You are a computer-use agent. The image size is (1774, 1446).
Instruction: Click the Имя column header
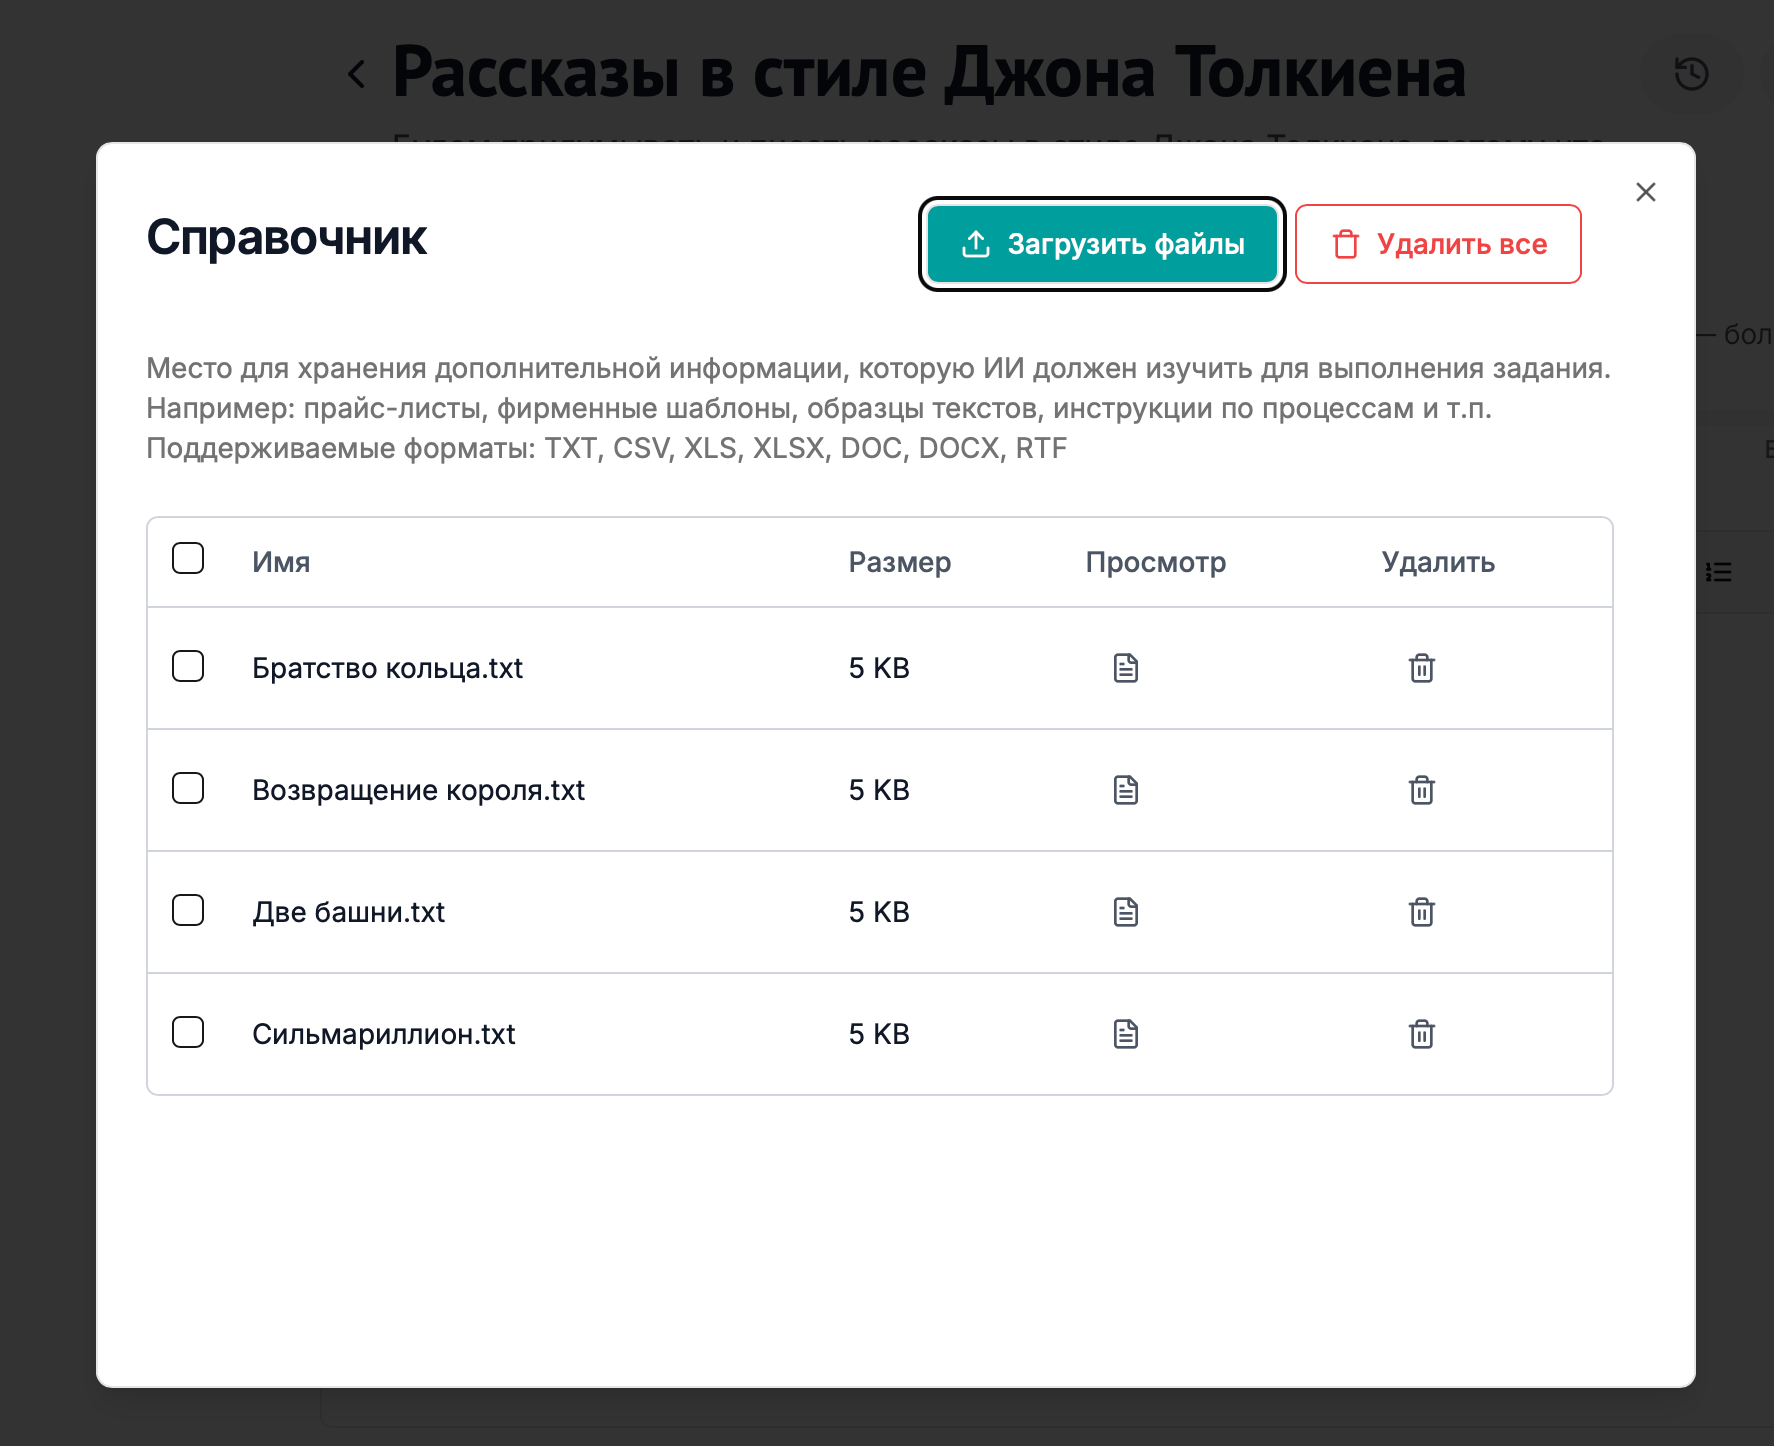281,562
